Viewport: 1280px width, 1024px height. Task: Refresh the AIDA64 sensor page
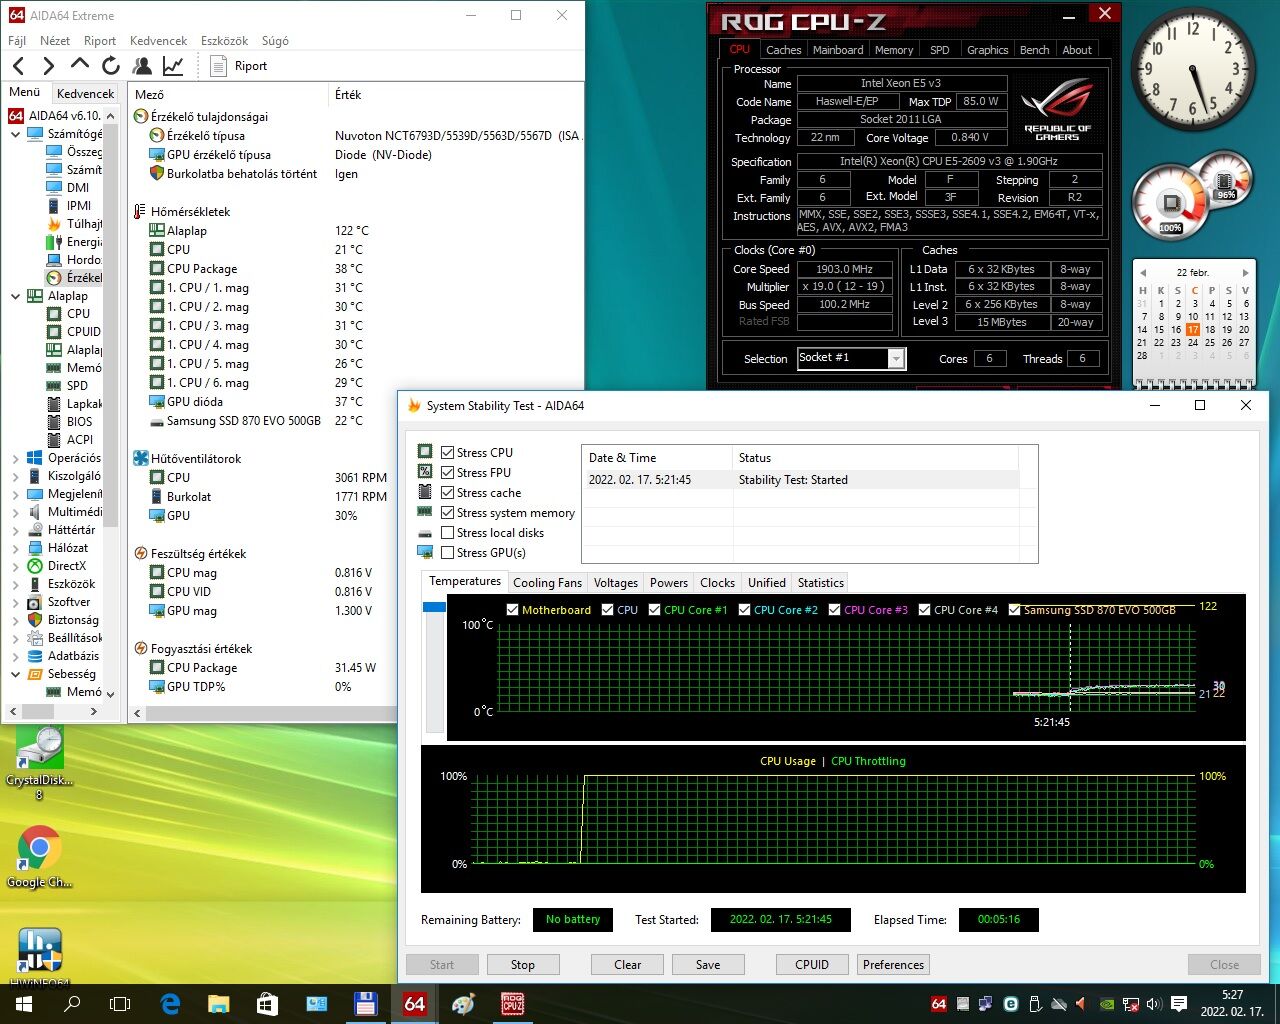pos(110,66)
